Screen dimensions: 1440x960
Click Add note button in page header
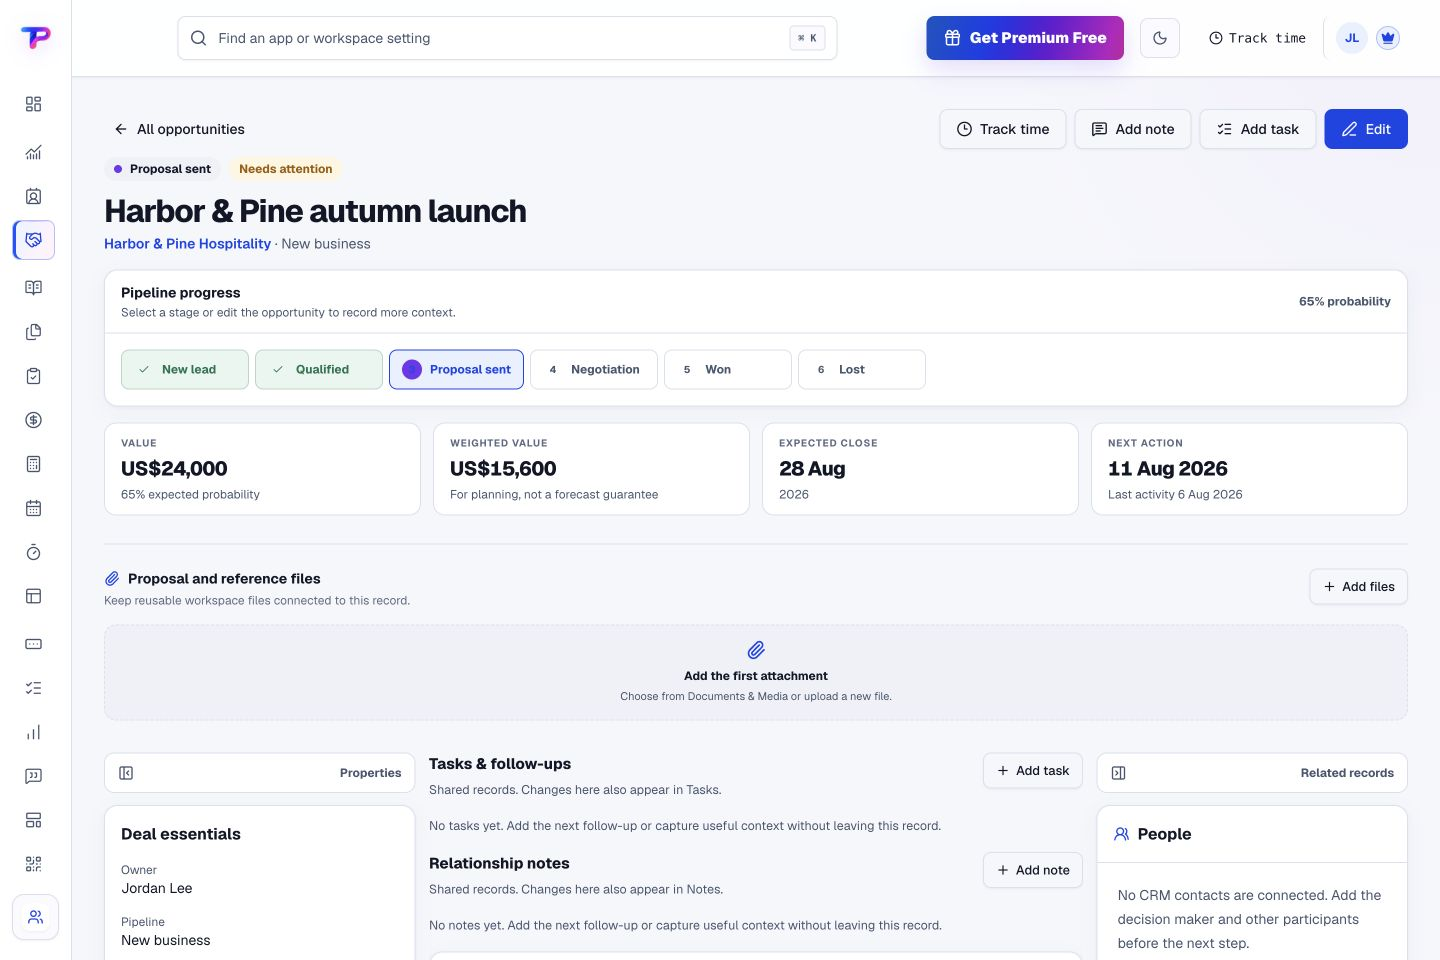coord(1133,129)
